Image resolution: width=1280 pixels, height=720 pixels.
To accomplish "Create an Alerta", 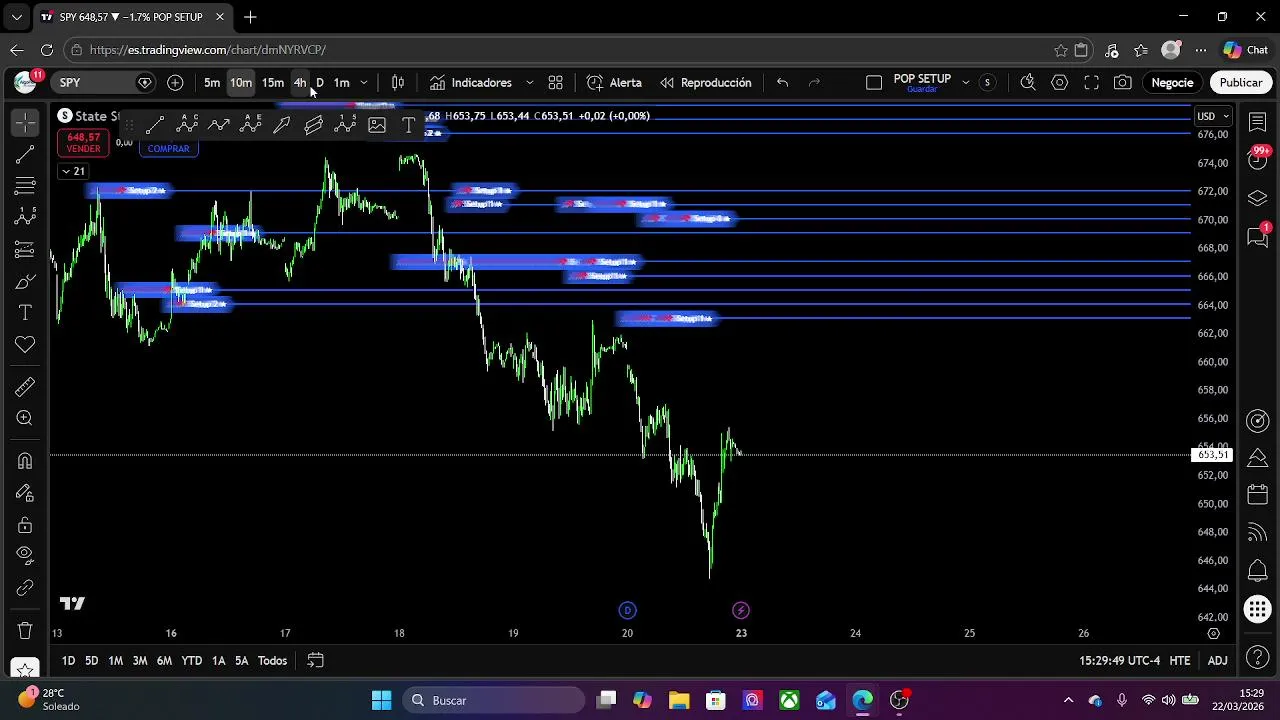I will click(614, 83).
